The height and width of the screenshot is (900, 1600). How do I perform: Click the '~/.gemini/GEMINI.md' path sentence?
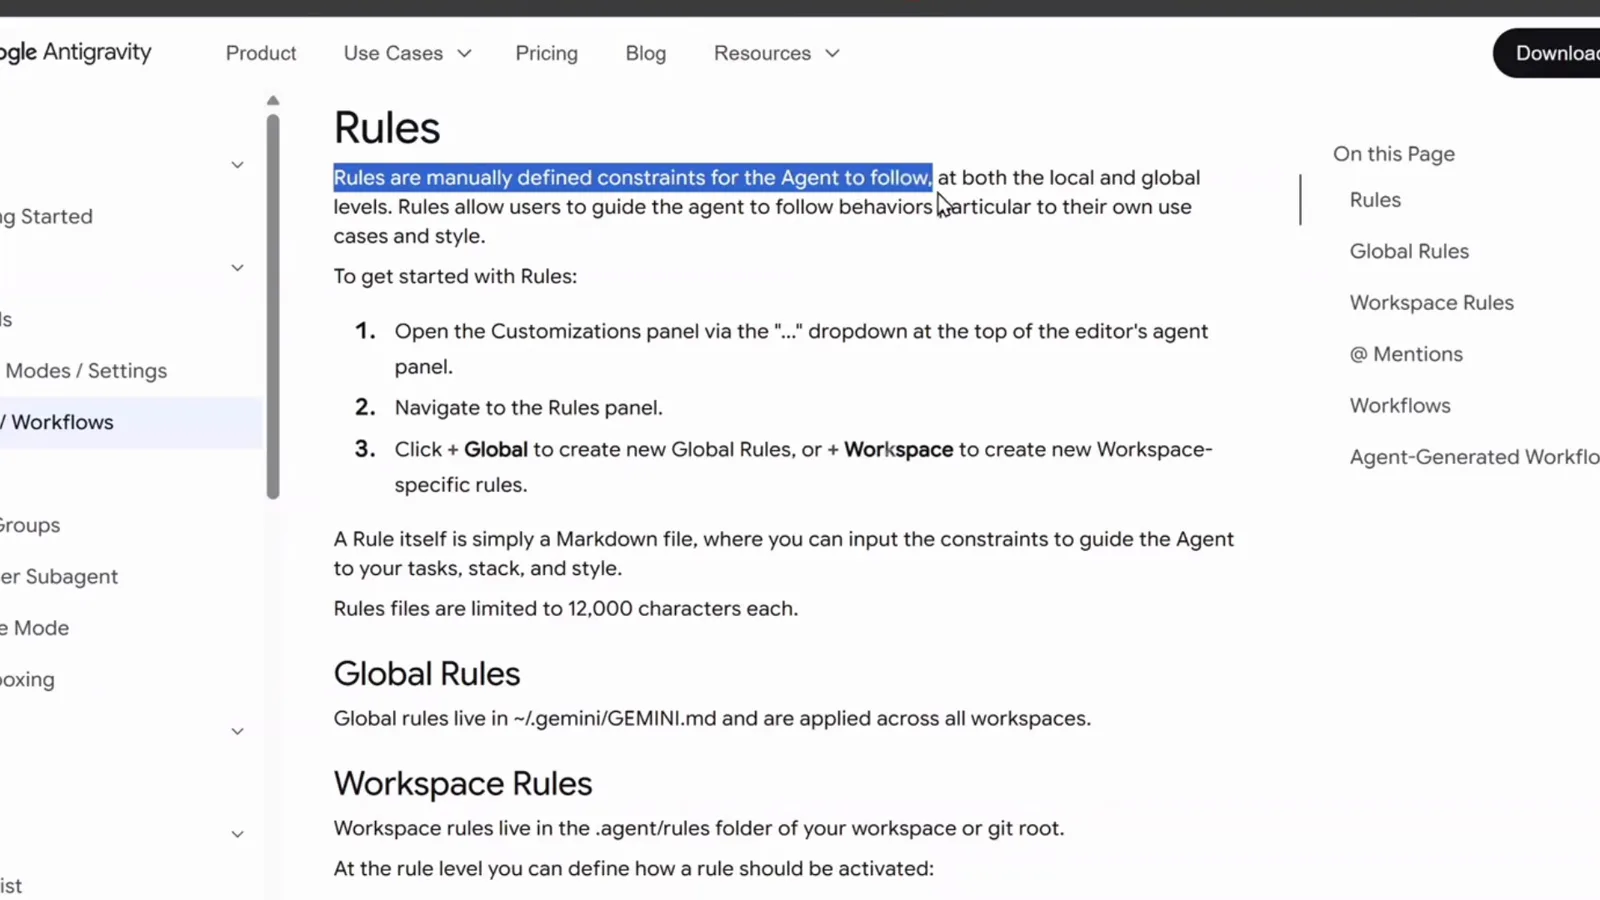tap(712, 719)
